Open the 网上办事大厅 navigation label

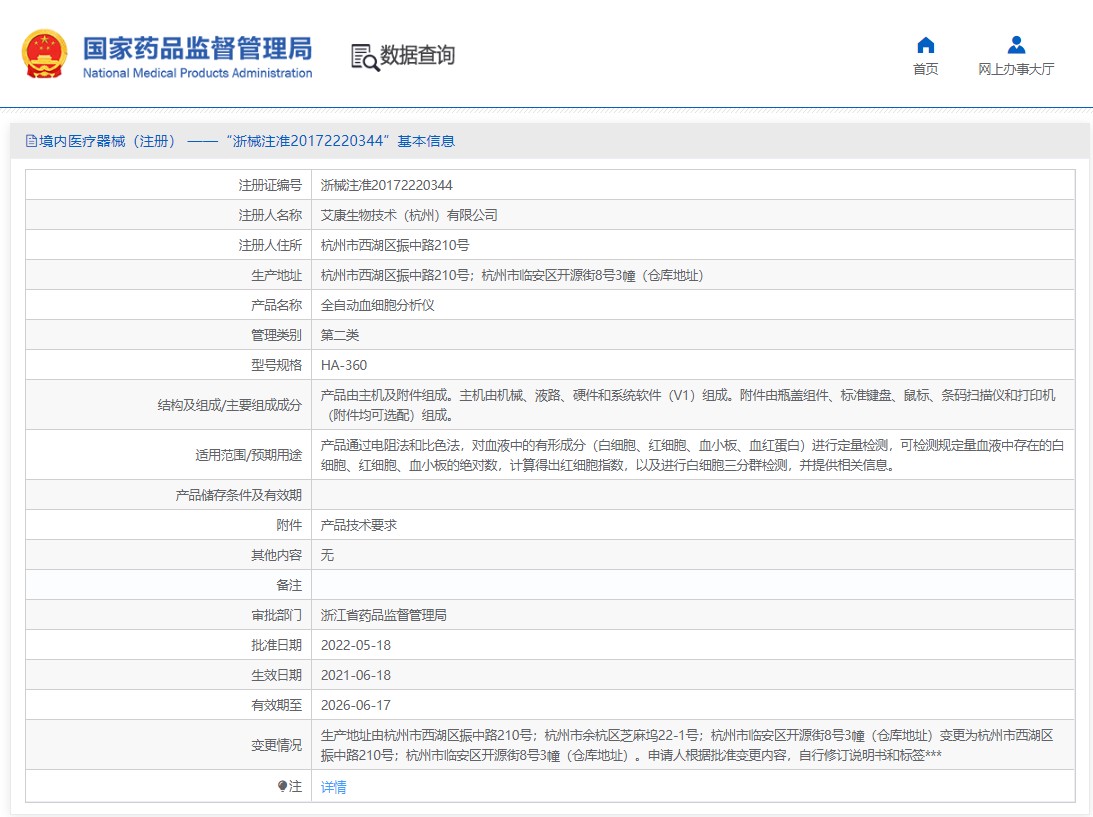tap(1016, 69)
